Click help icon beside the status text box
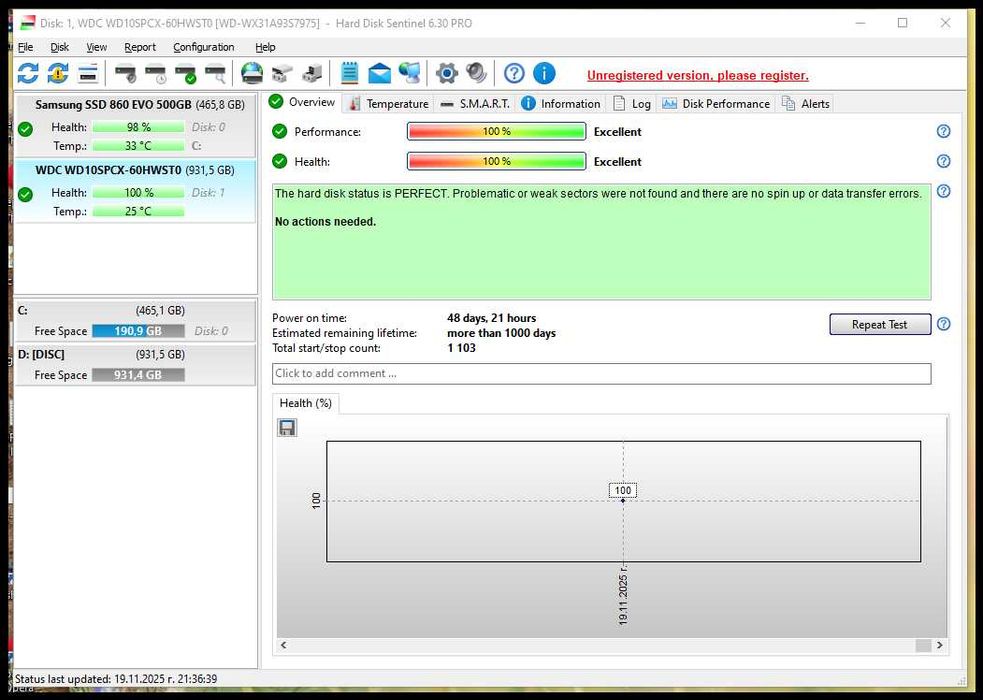The height and width of the screenshot is (700, 983). [x=943, y=192]
